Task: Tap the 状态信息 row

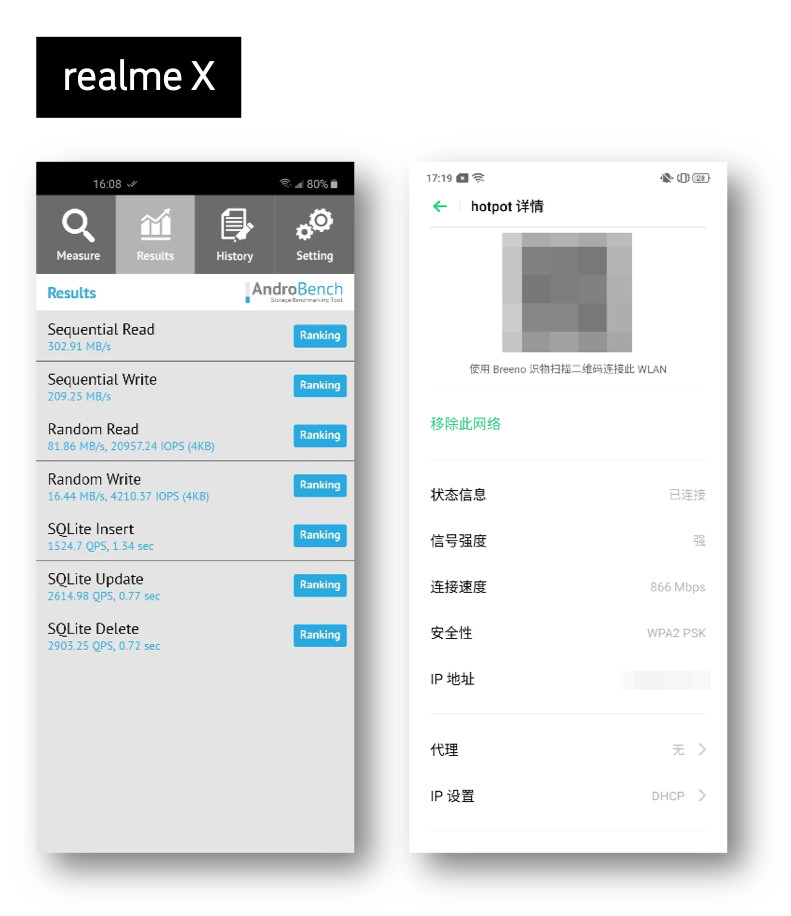Action: [568, 495]
